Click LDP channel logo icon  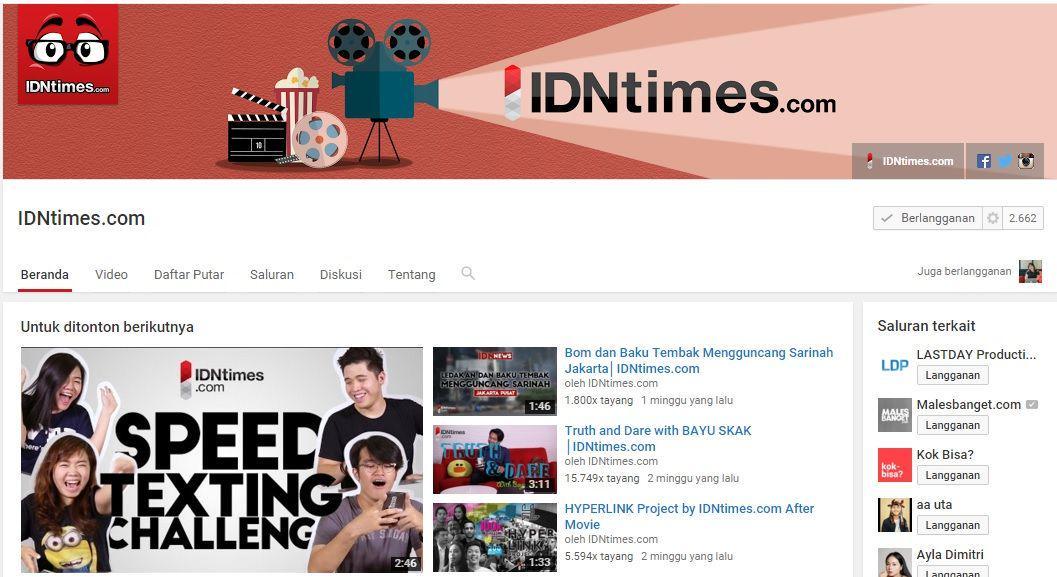pyautogui.click(x=895, y=365)
